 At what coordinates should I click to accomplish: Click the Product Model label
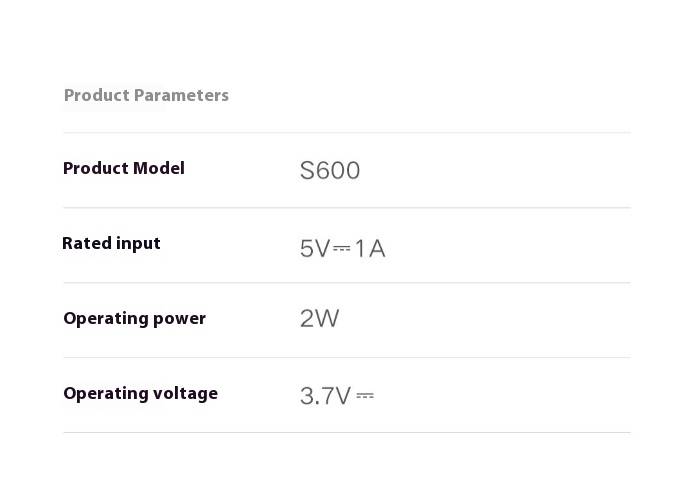(124, 168)
